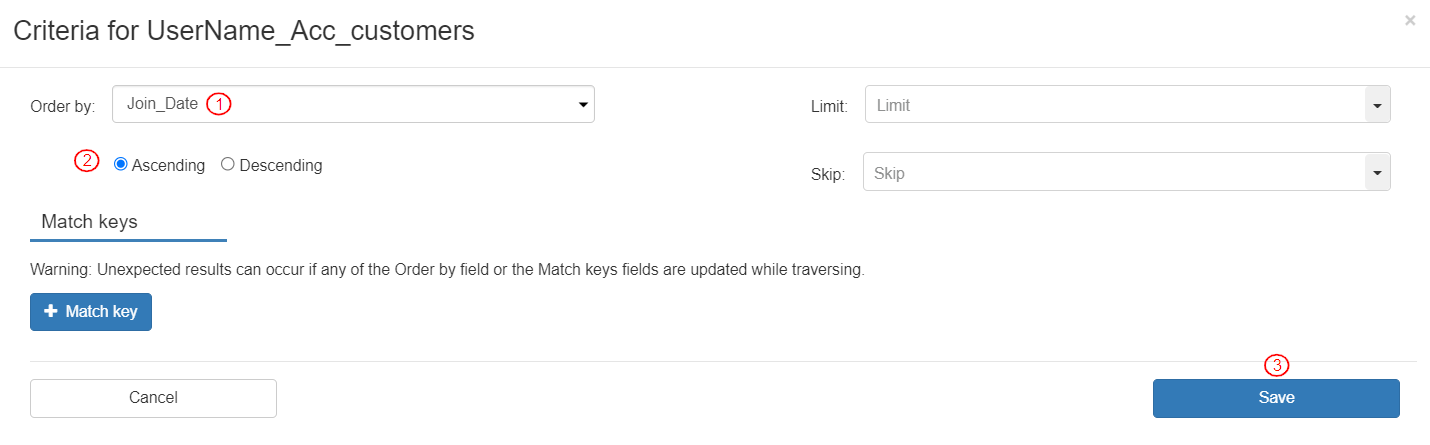
Task: Close the criteria dialog with the X
Action: pos(1410,20)
